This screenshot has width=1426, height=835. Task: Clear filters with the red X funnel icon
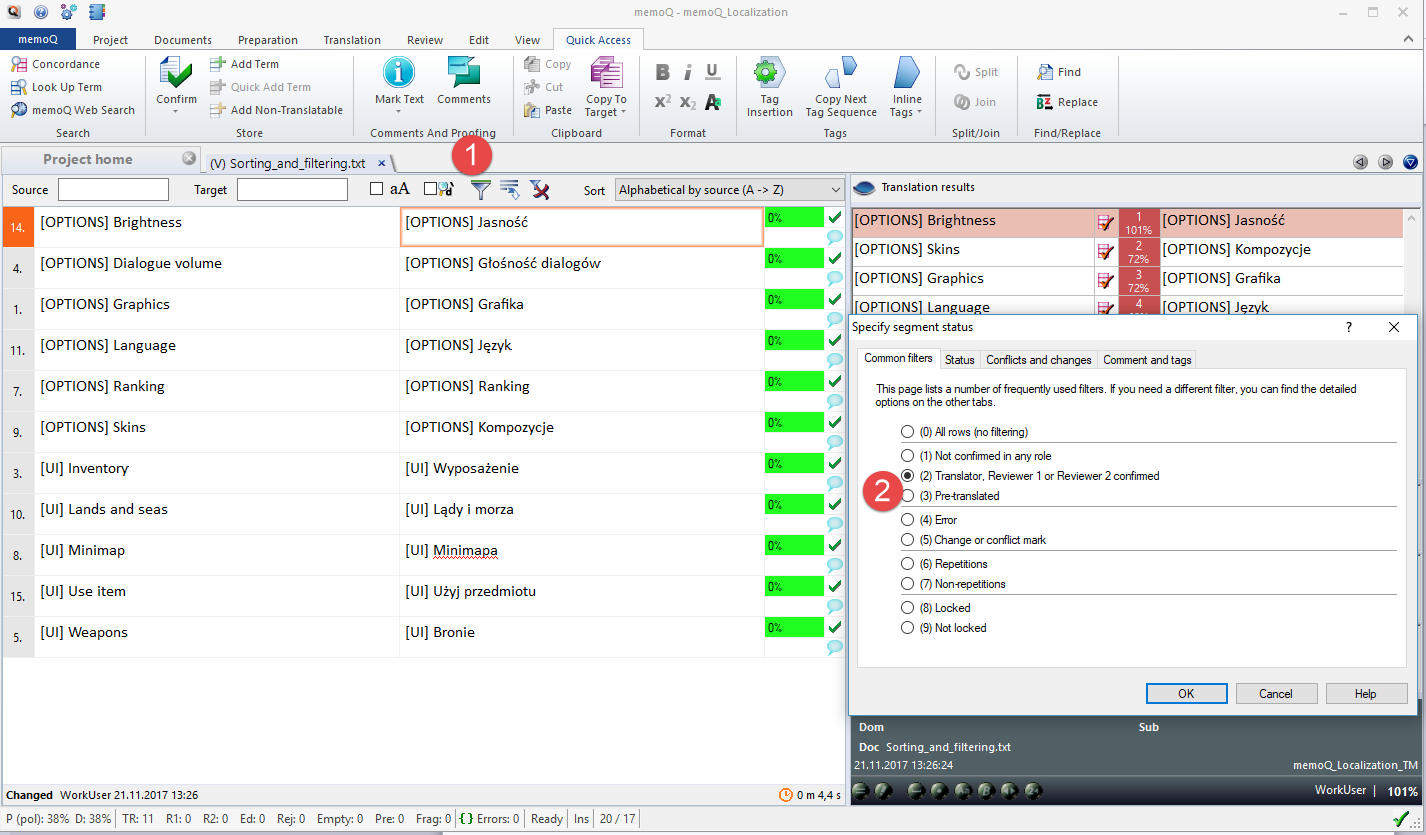pos(540,189)
